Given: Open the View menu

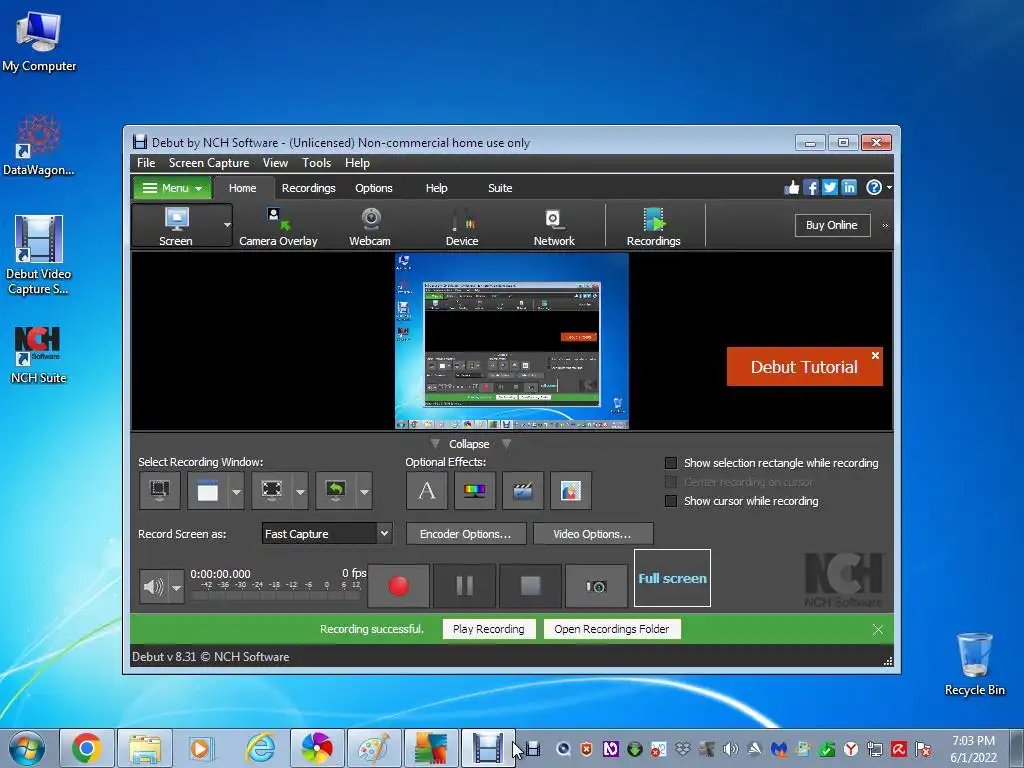Looking at the screenshot, I should (275, 163).
